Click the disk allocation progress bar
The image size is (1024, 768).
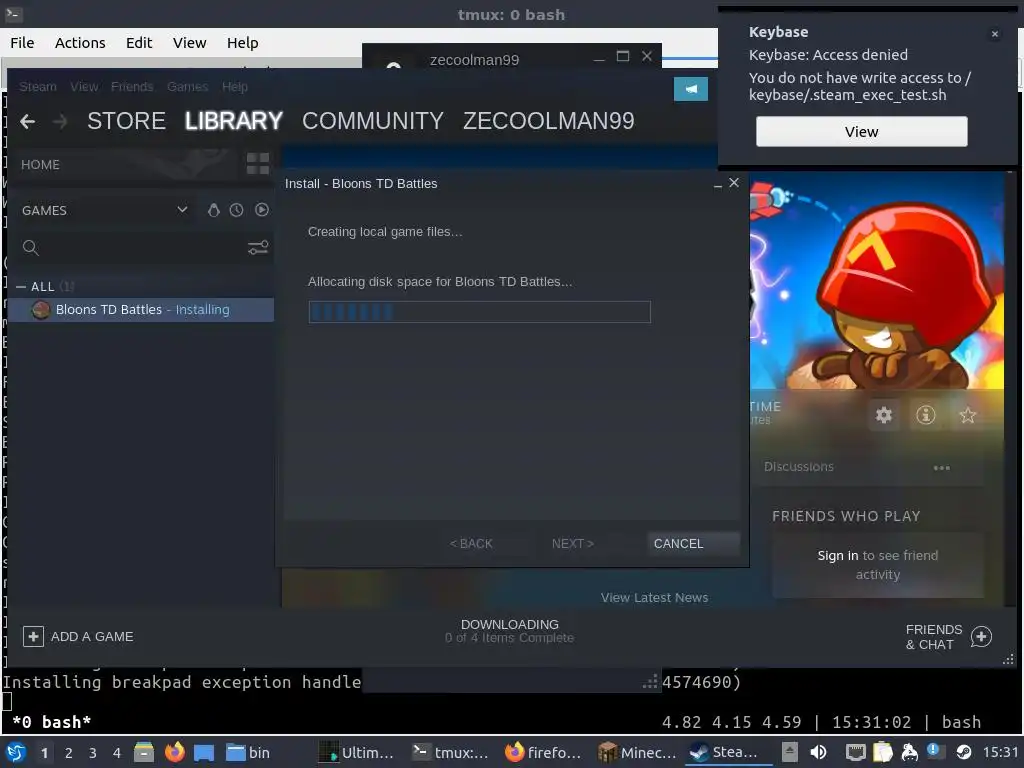pos(479,312)
